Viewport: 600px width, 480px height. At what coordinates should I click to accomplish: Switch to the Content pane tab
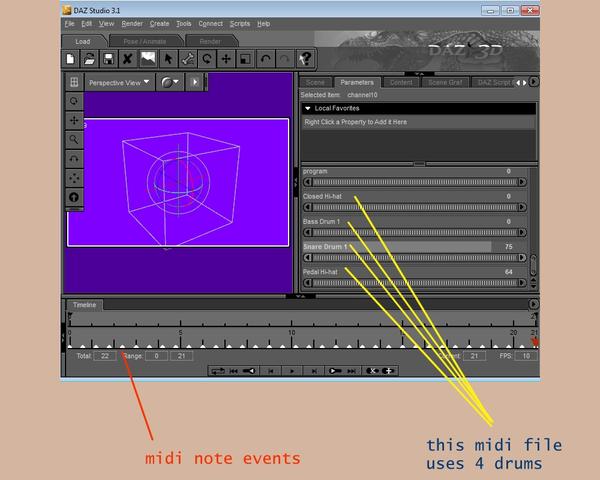(401, 82)
